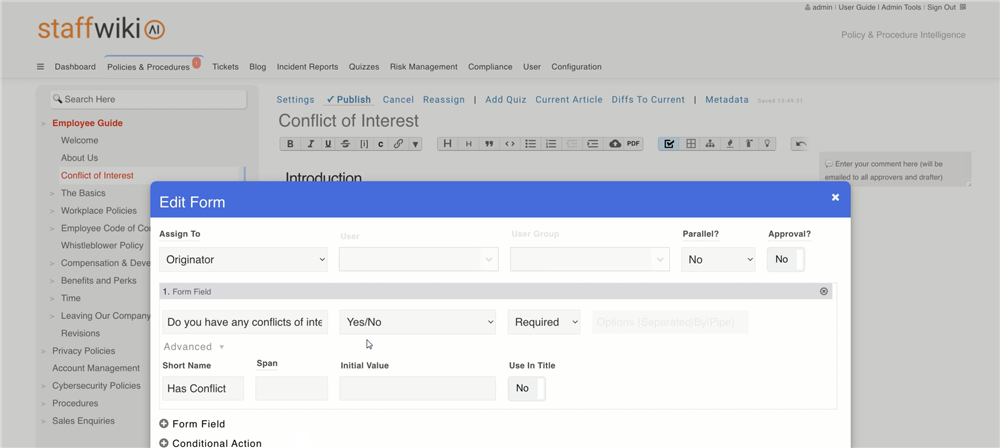
Task: Open the Incident Reports menu
Action: [307, 67]
